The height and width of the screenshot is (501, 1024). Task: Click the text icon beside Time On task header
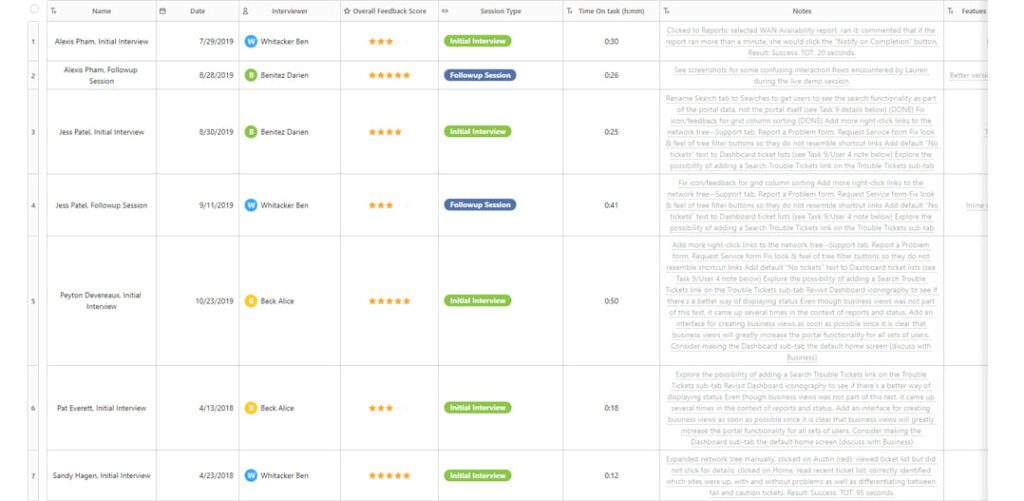569,11
